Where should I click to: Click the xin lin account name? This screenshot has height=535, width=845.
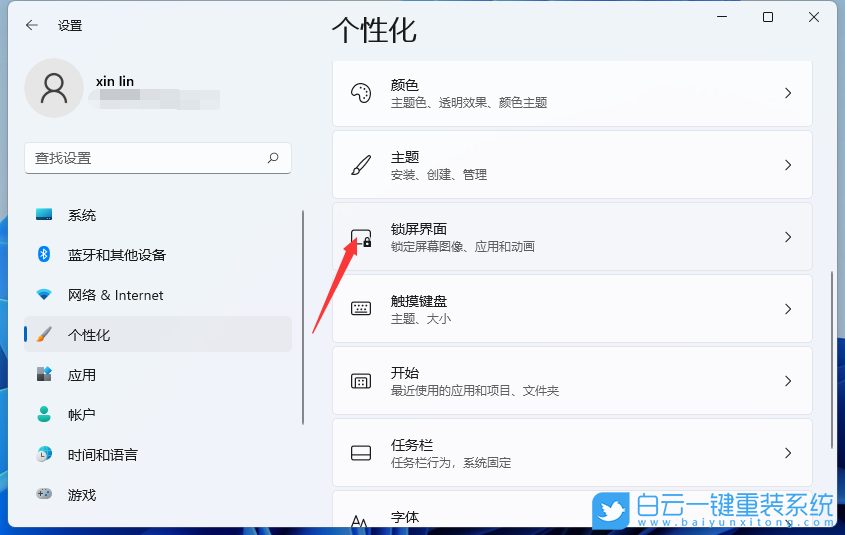(115, 81)
